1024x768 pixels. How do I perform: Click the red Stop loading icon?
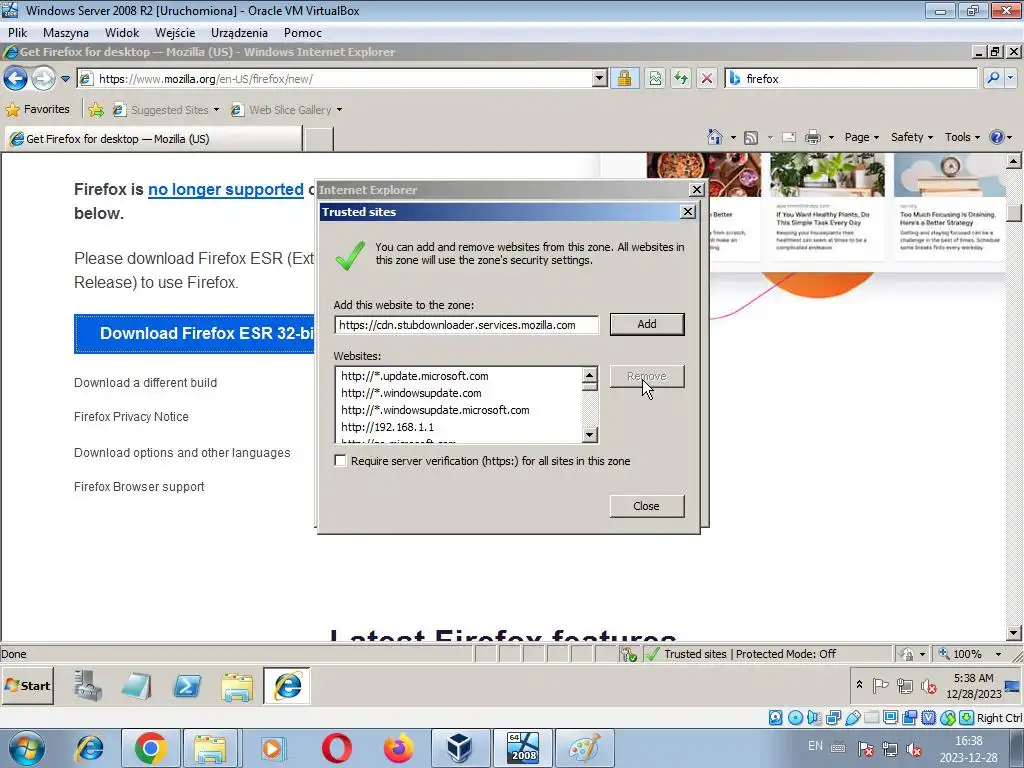pos(707,78)
